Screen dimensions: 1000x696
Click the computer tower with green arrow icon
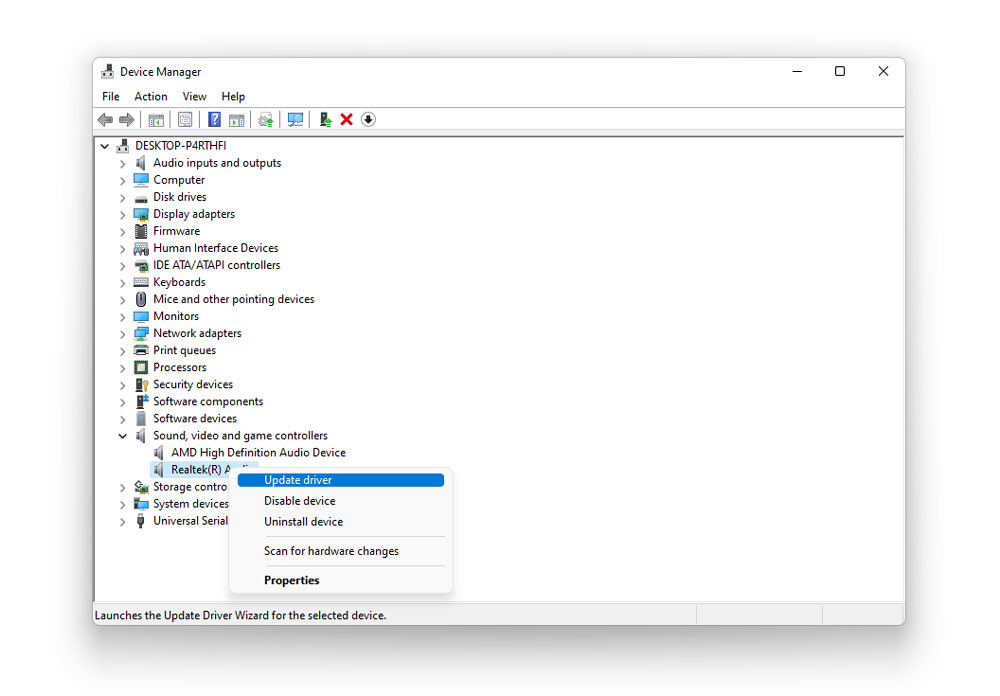click(x=325, y=119)
